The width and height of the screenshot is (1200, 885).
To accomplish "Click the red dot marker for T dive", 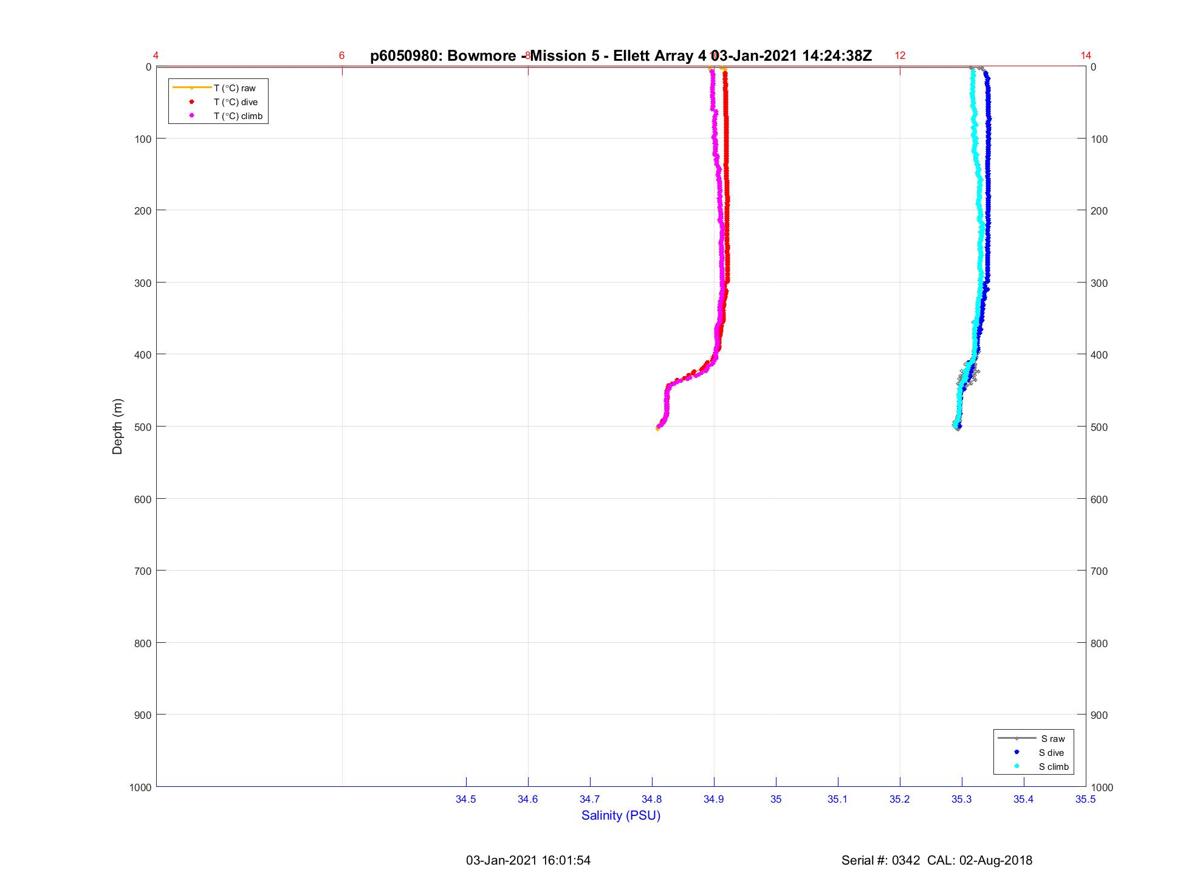I will [x=191, y=102].
